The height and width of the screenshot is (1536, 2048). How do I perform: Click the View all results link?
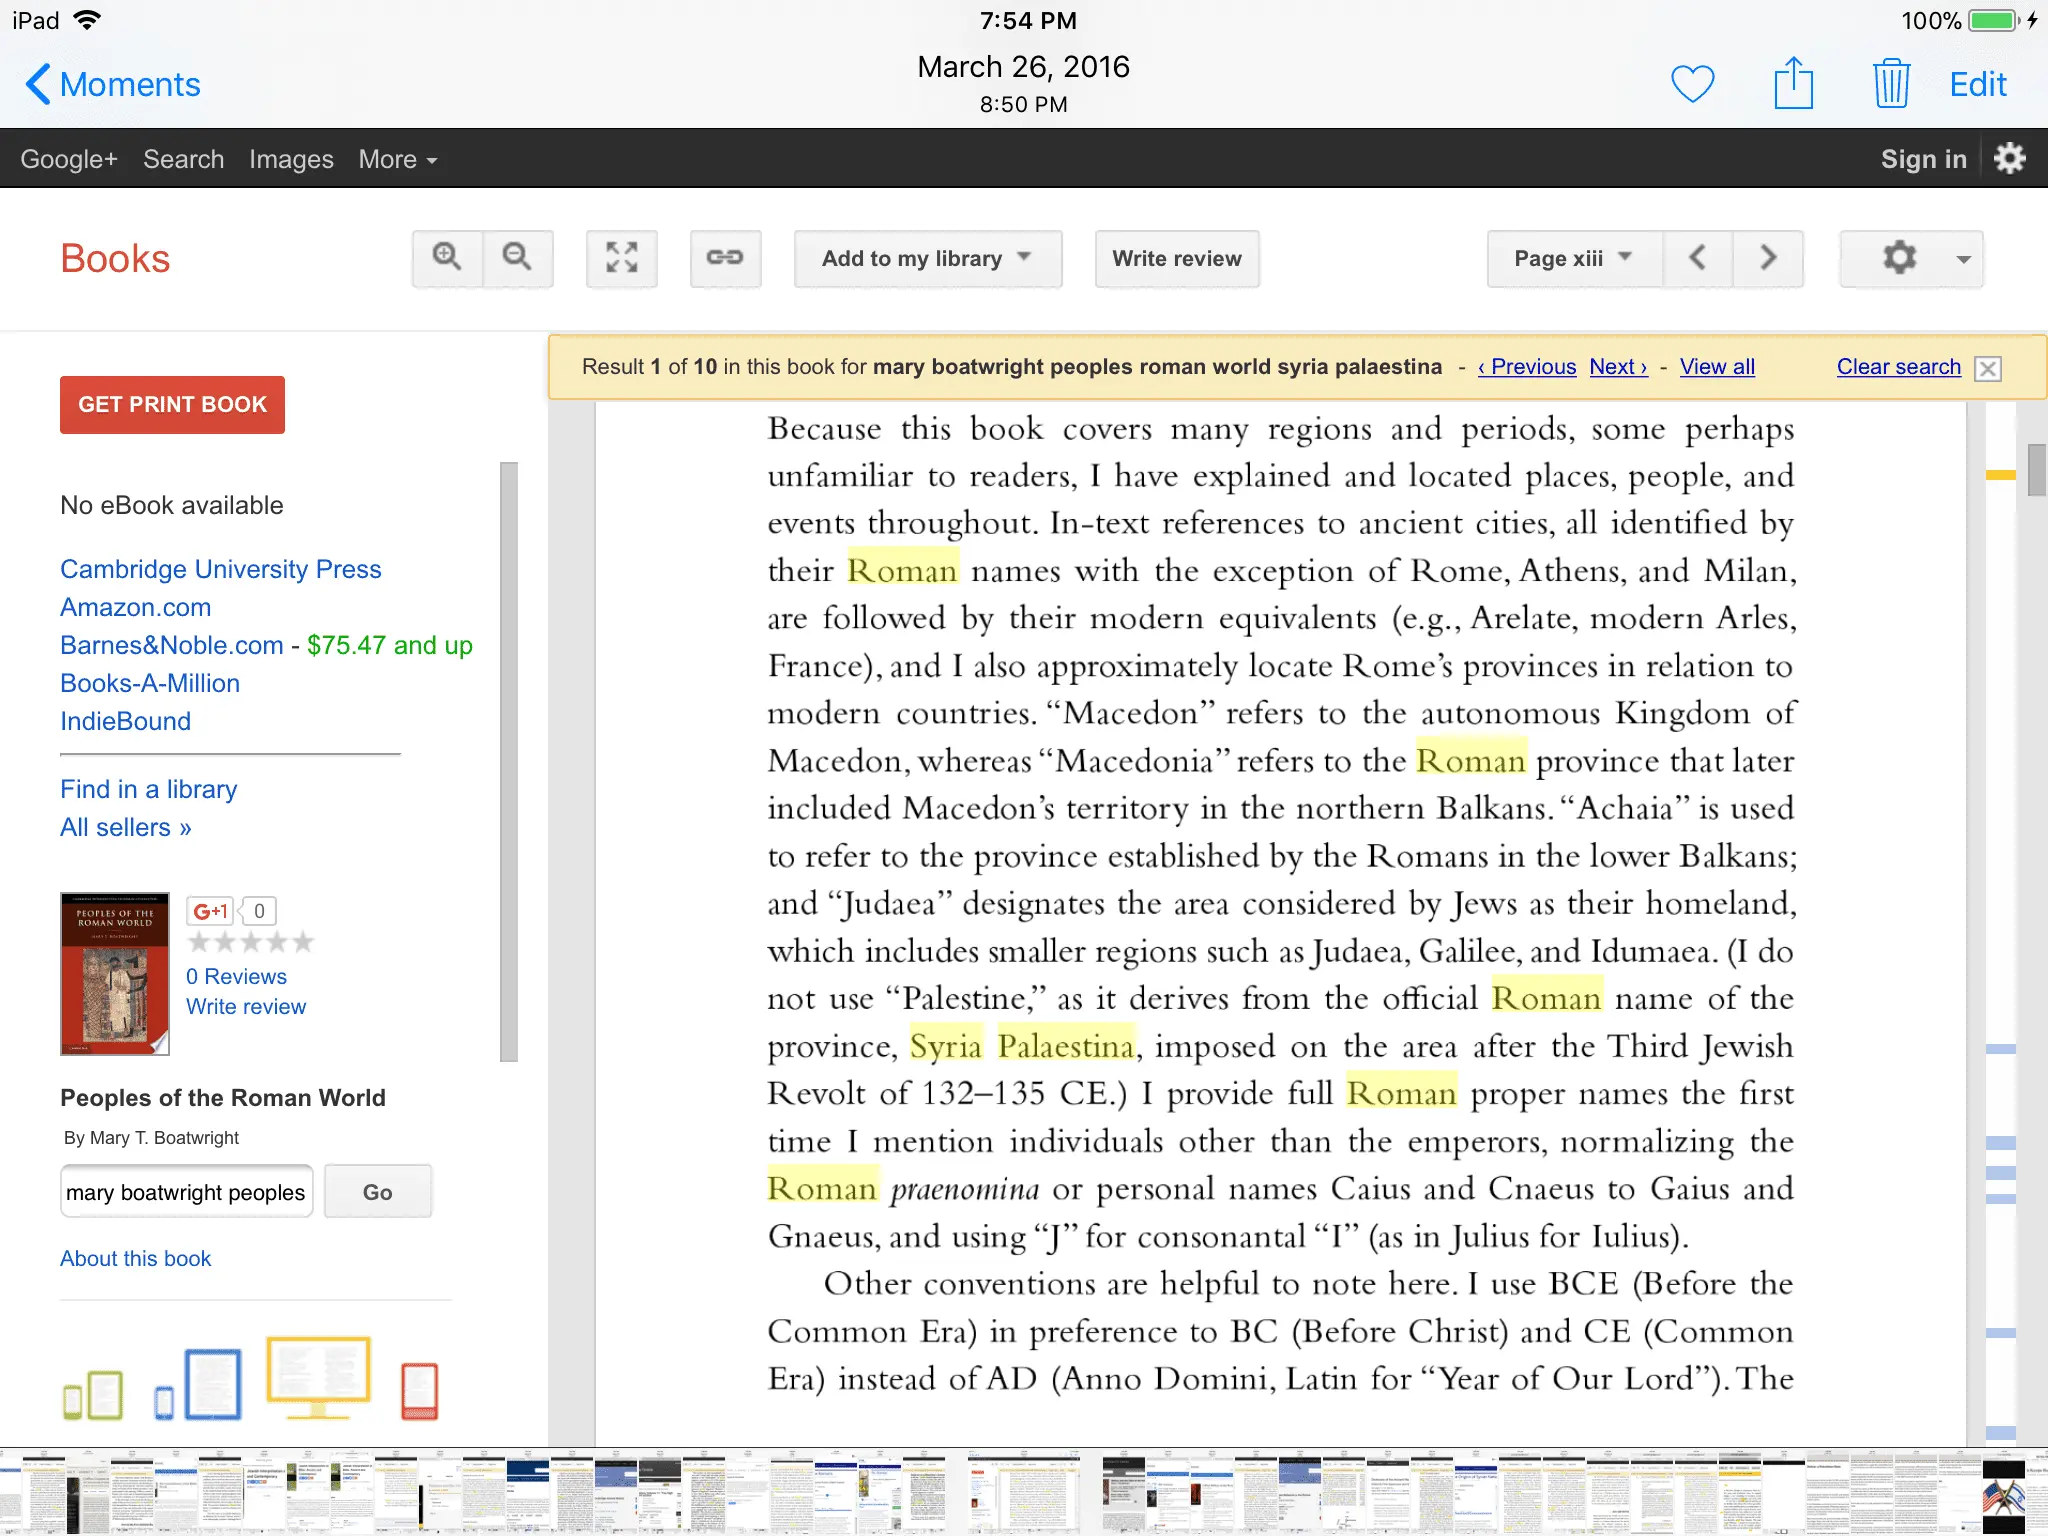pyautogui.click(x=1717, y=367)
